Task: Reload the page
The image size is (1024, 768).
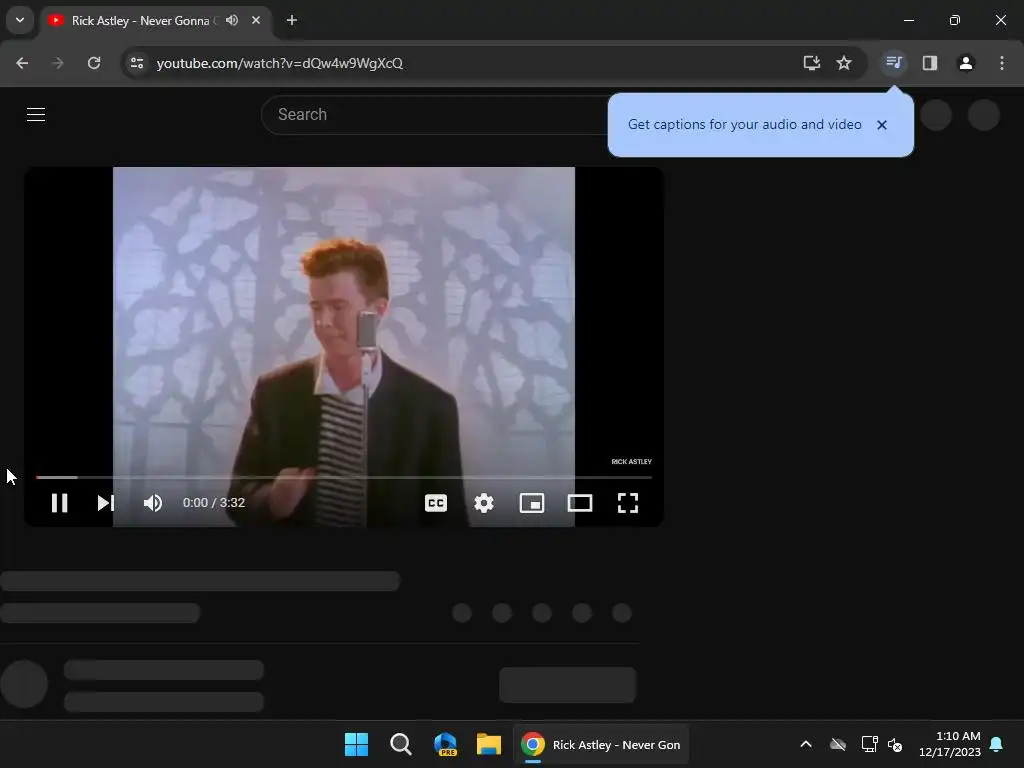Action: tap(94, 63)
